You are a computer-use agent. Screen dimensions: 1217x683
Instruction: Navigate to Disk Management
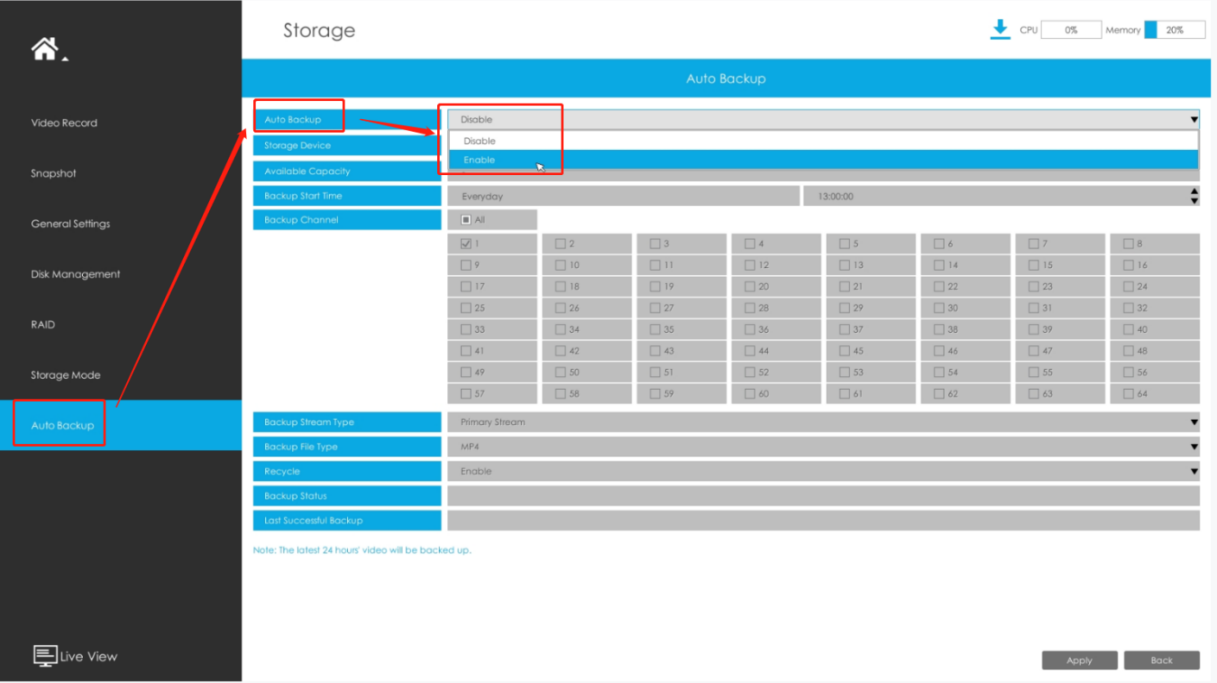75,274
